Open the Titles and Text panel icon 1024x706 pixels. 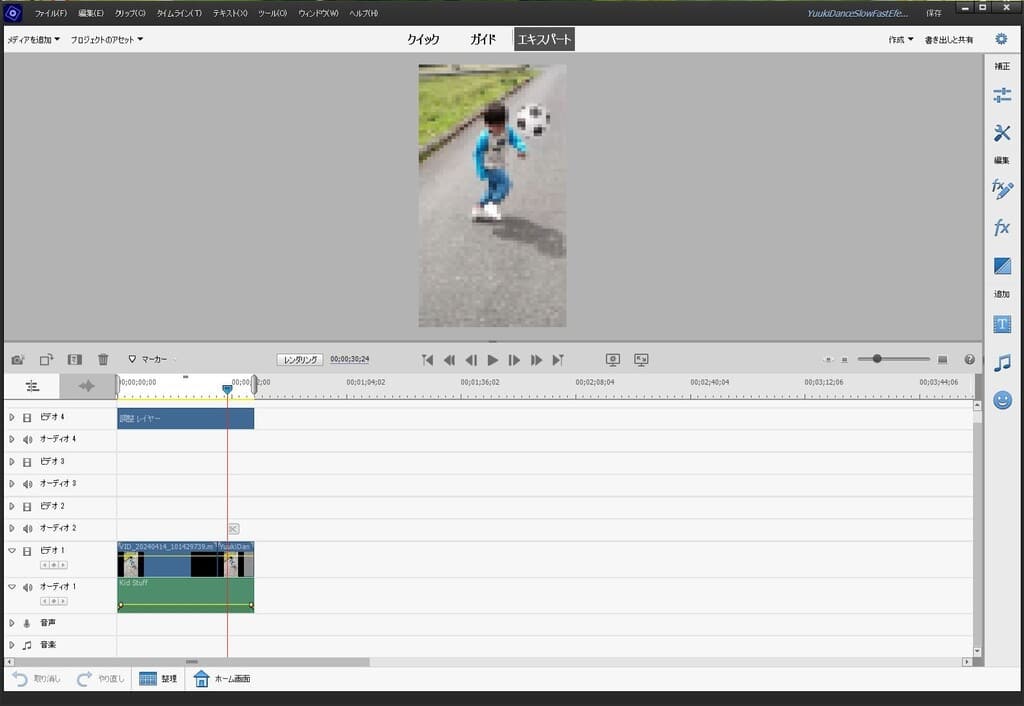[x=1001, y=325]
